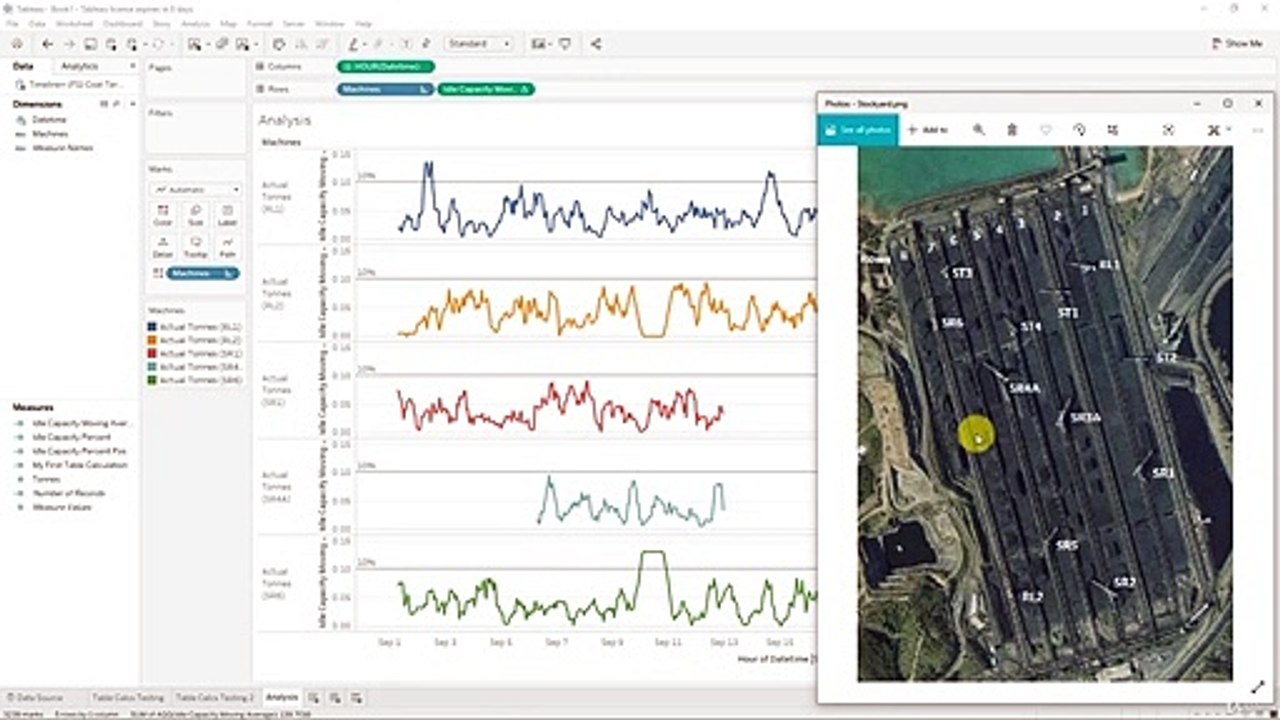Screen dimensions: 1280x720
Task: Switch to the Analytics pane tab
Action: point(80,66)
